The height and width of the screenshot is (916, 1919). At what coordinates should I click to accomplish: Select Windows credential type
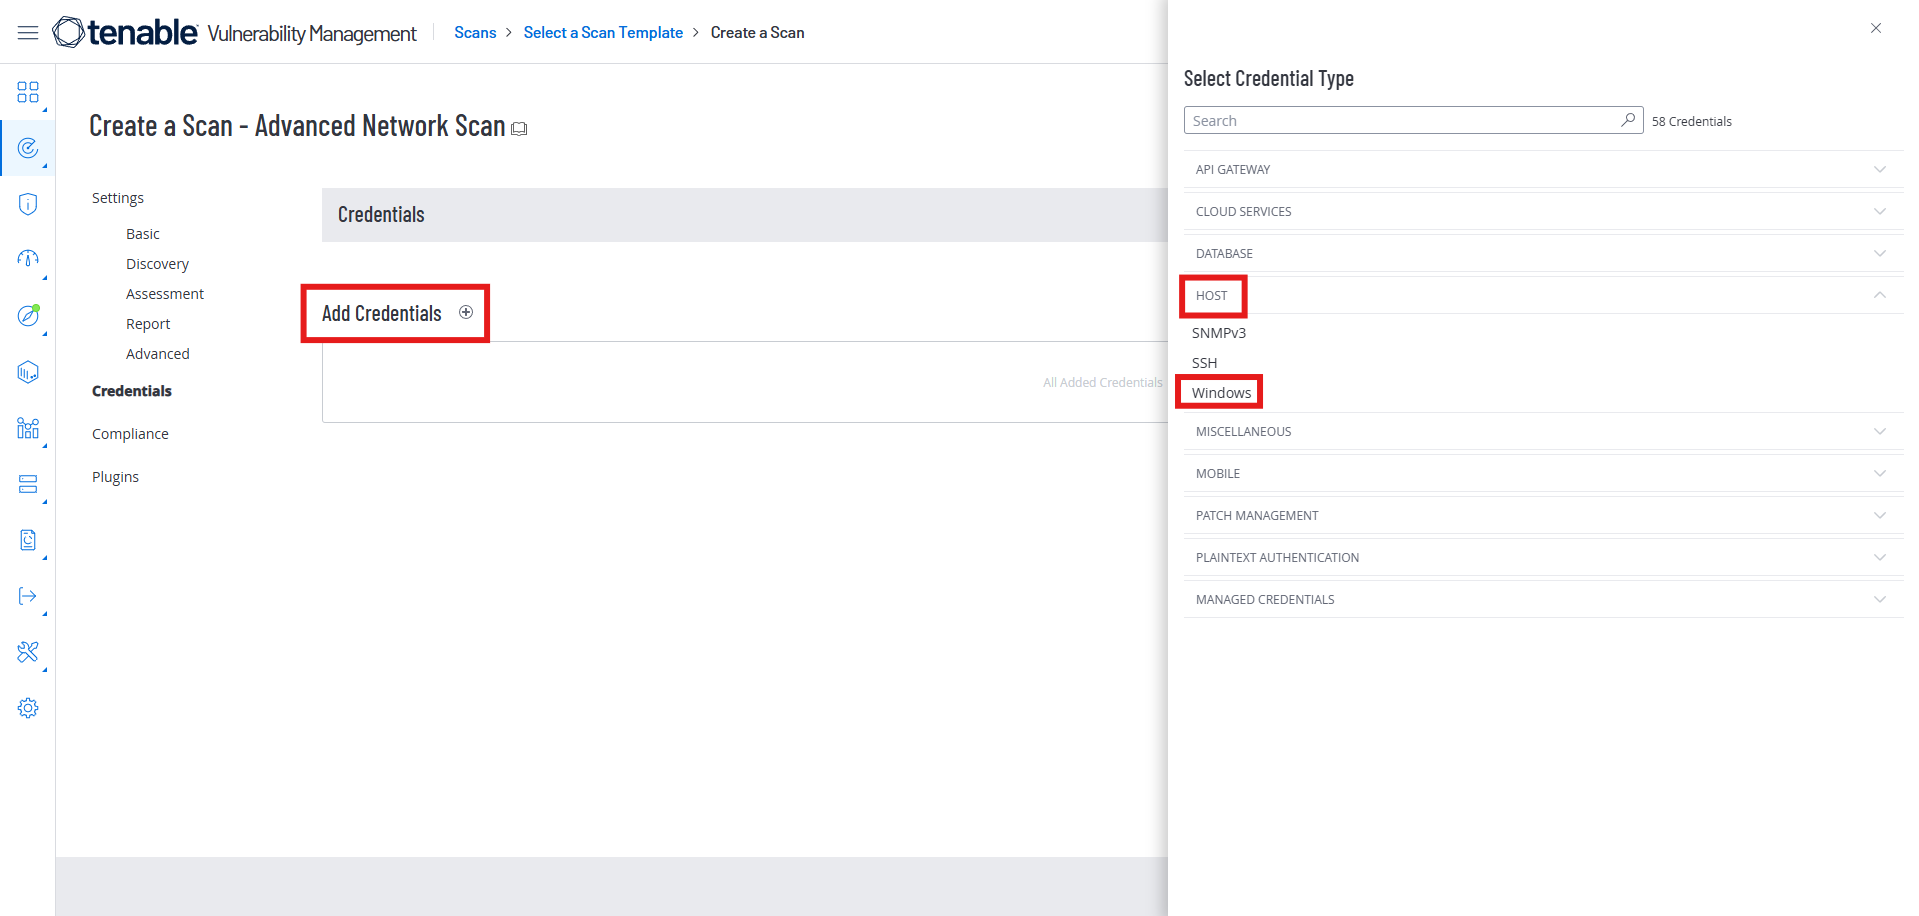[x=1221, y=393]
